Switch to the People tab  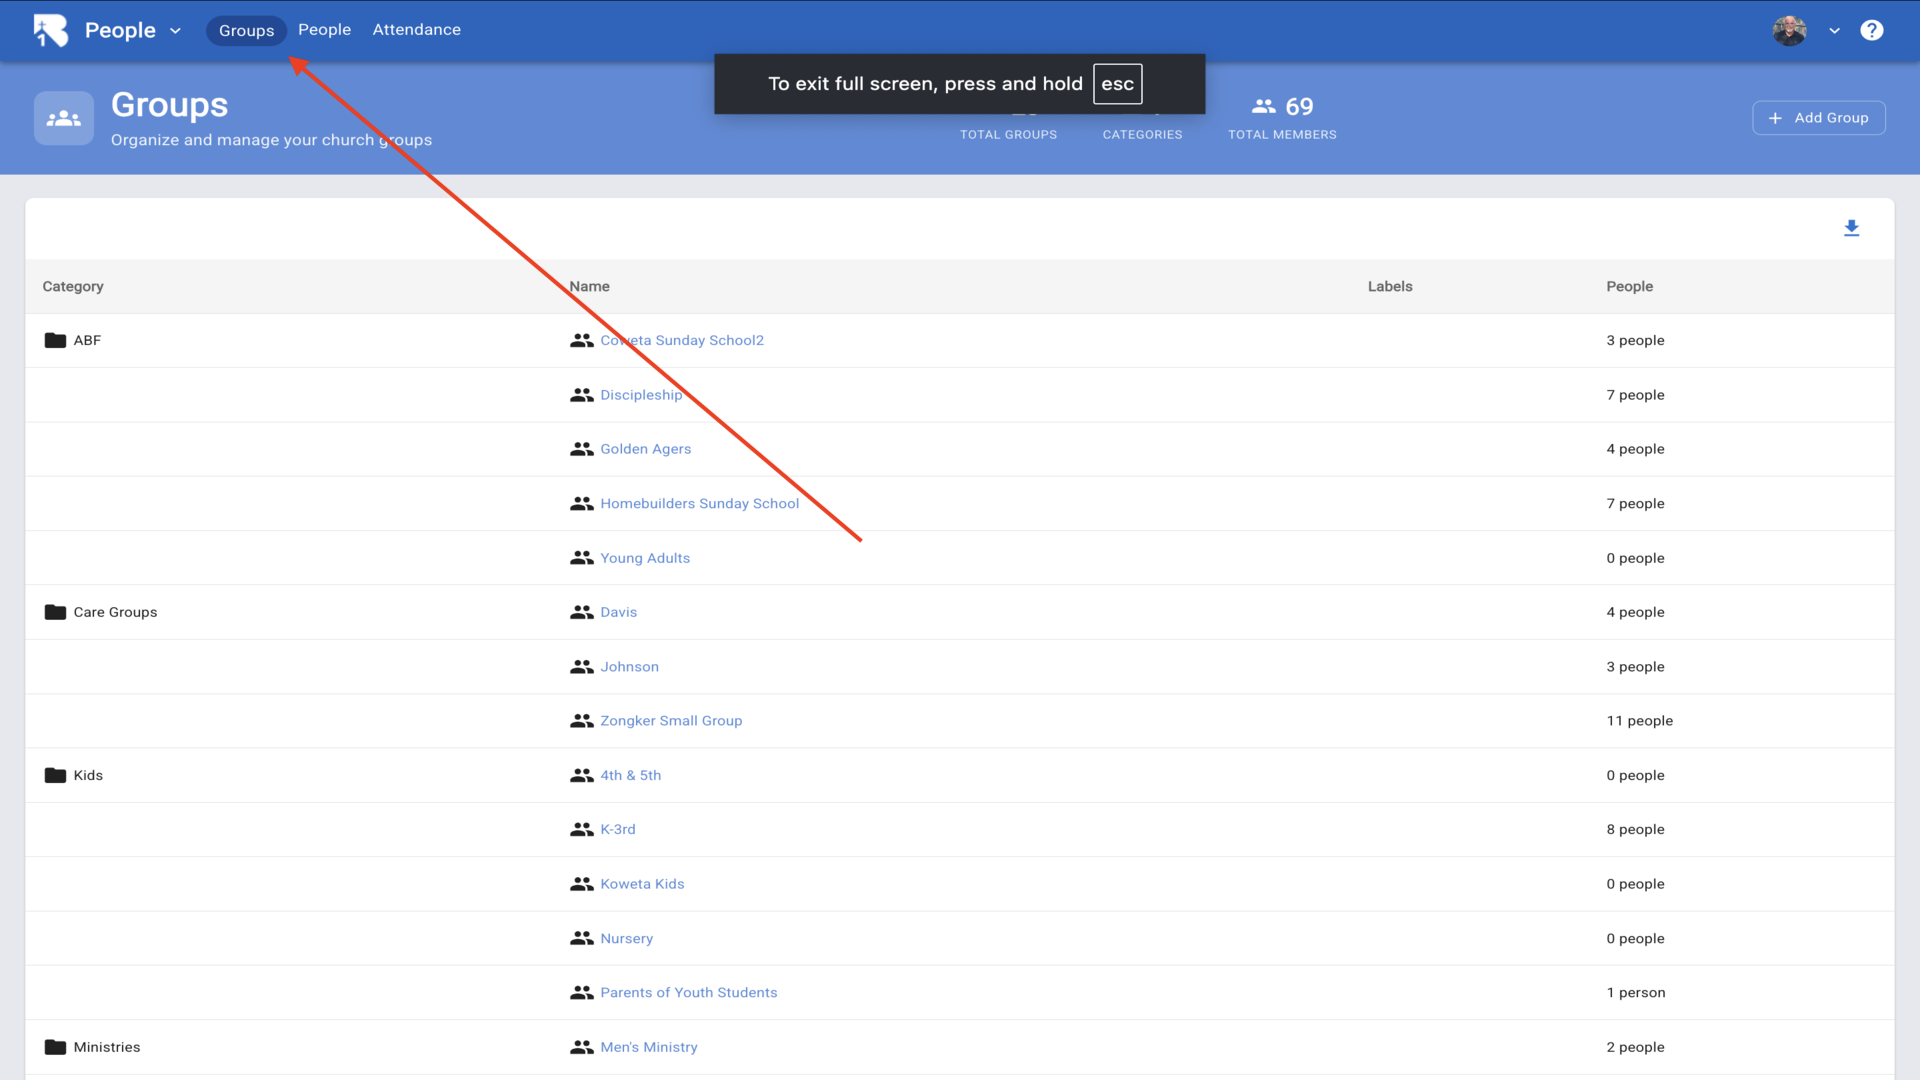[x=324, y=30]
